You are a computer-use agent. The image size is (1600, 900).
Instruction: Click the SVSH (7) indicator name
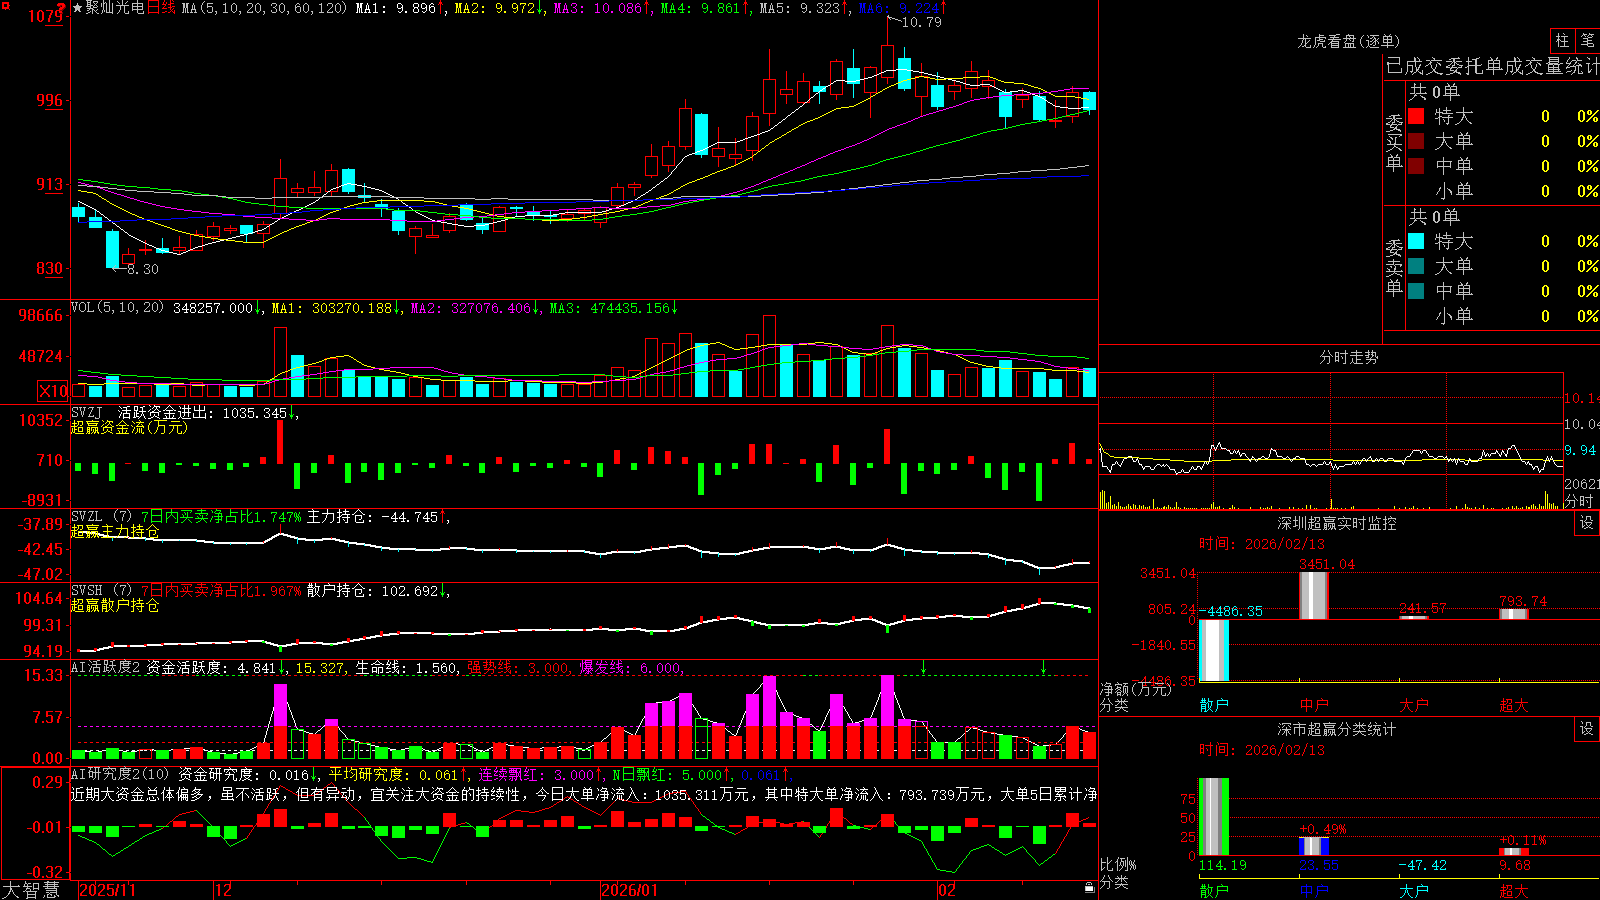tap(101, 591)
